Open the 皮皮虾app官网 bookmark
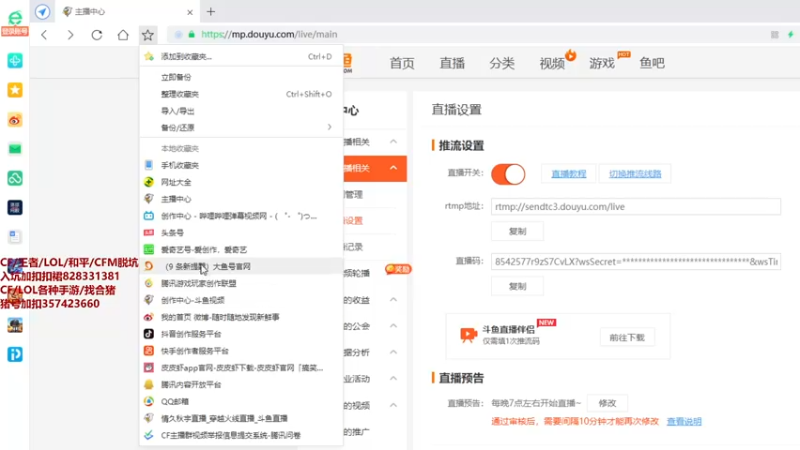The height and width of the screenshot is (450, 800). (x=241, y=367)
